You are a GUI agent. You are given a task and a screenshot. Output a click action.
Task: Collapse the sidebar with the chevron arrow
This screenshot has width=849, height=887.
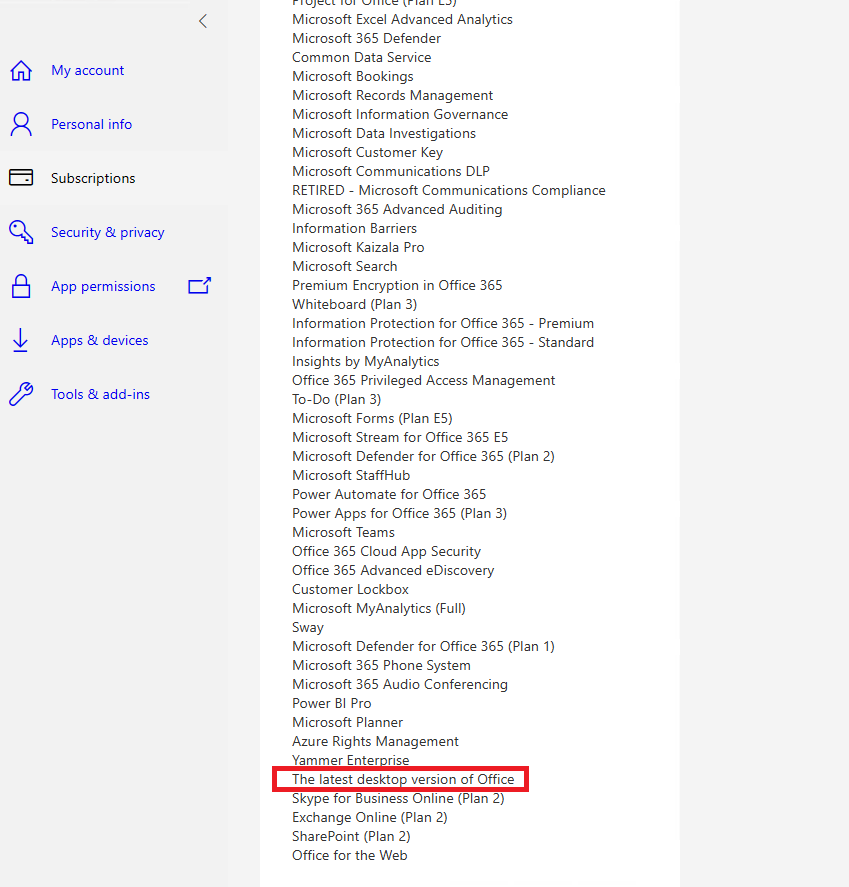click(x=203, y=21)
